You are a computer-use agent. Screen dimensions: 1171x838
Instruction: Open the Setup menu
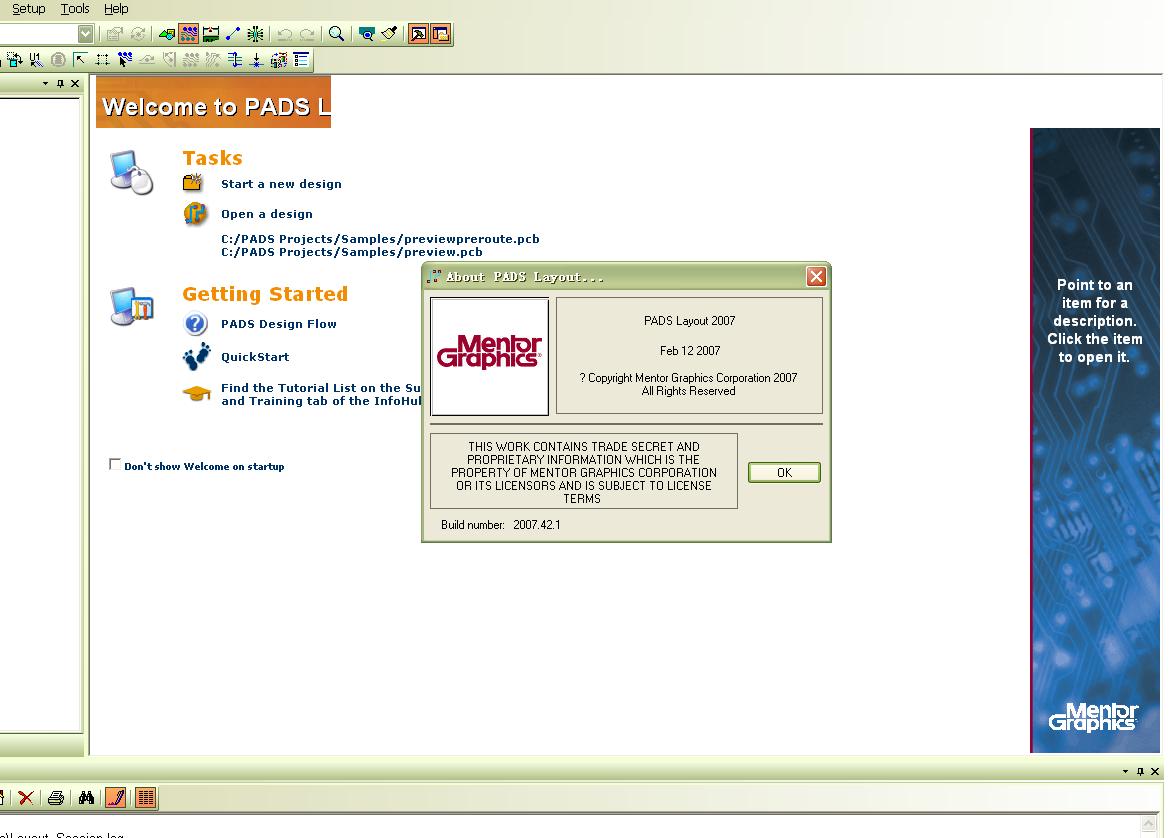pos(28,9)
